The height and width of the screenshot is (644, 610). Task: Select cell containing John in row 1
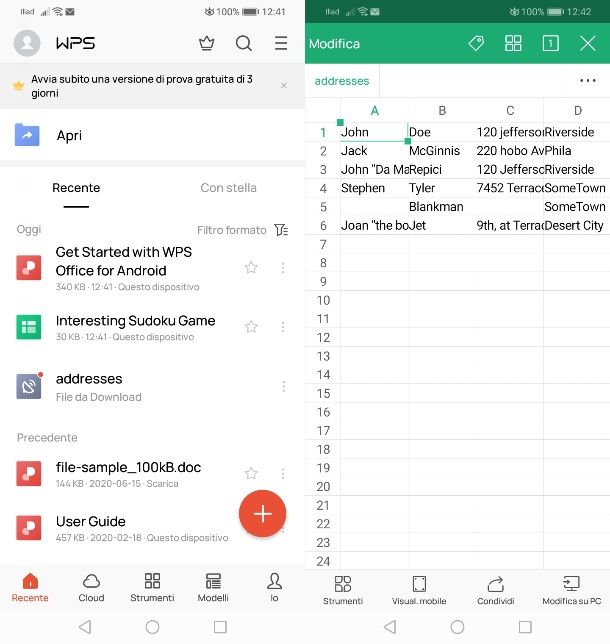[x=374, y=132]
